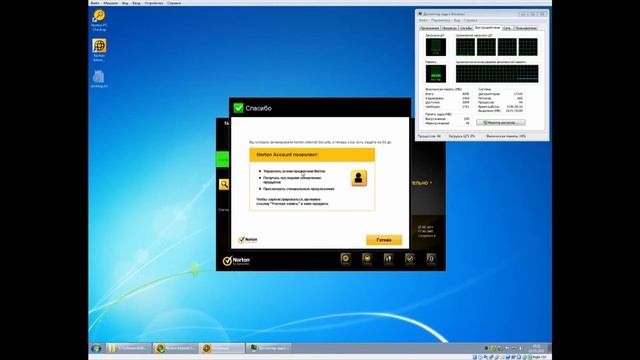Switch to Службы tab in Task Manager
Image resolution: width=640 pixels, height=360 pixels.
(466, 28)
